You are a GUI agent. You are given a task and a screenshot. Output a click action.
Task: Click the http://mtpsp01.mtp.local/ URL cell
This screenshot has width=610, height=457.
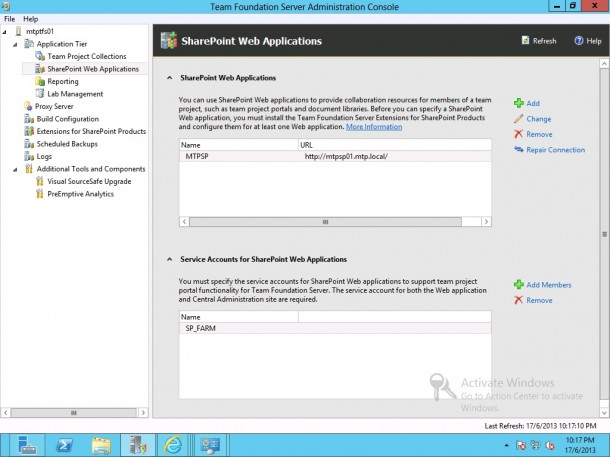[x=346, y=156]
